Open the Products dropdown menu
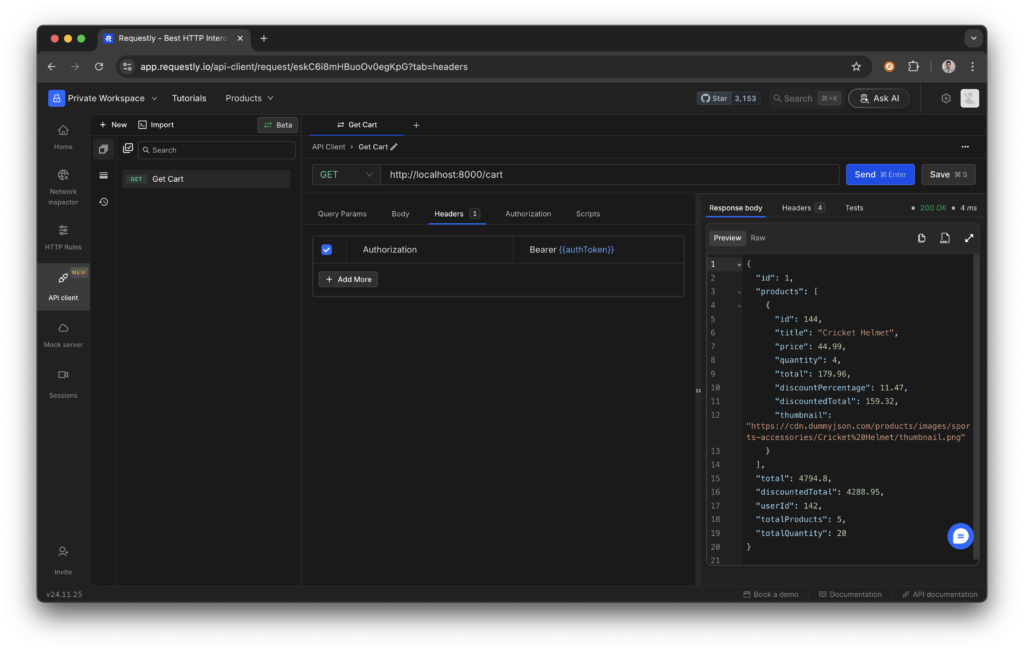The image size is (1024, 651). click(249, 98)
